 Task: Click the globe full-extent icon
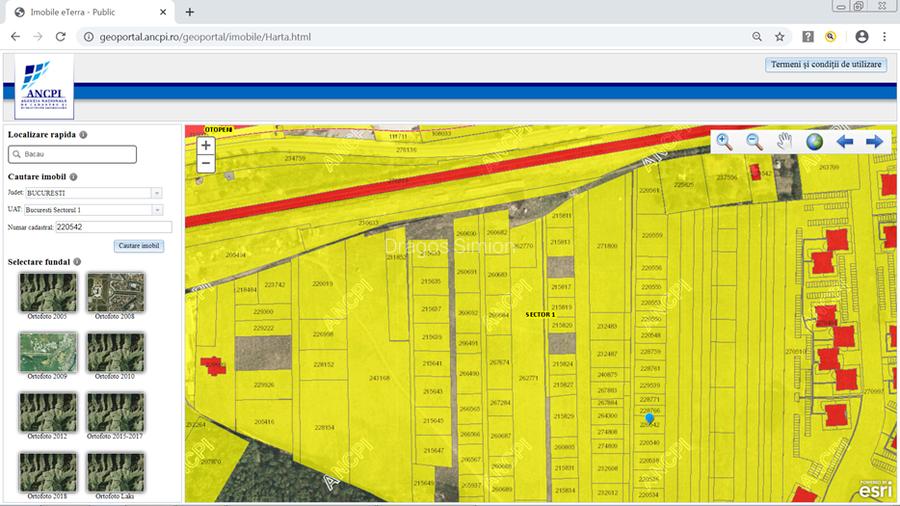pyautogui.click(x=815, y=141)
